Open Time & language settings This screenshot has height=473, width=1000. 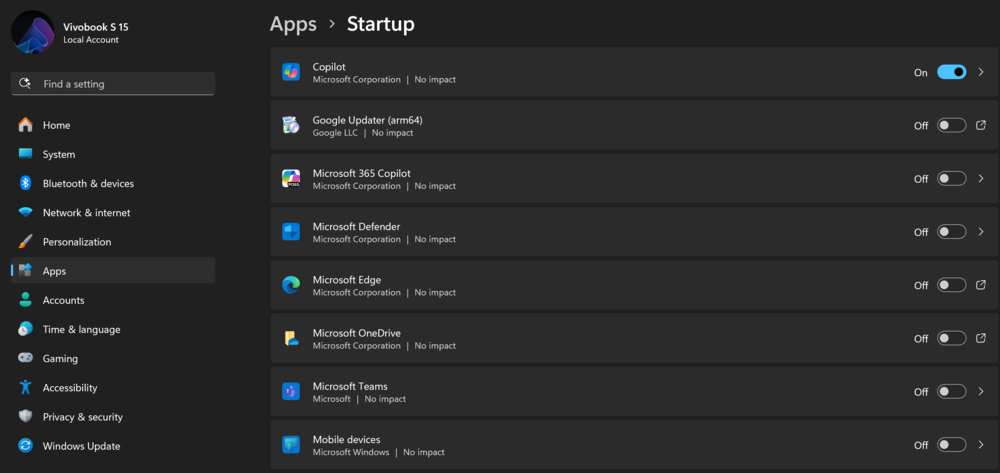tap(113, 329)
